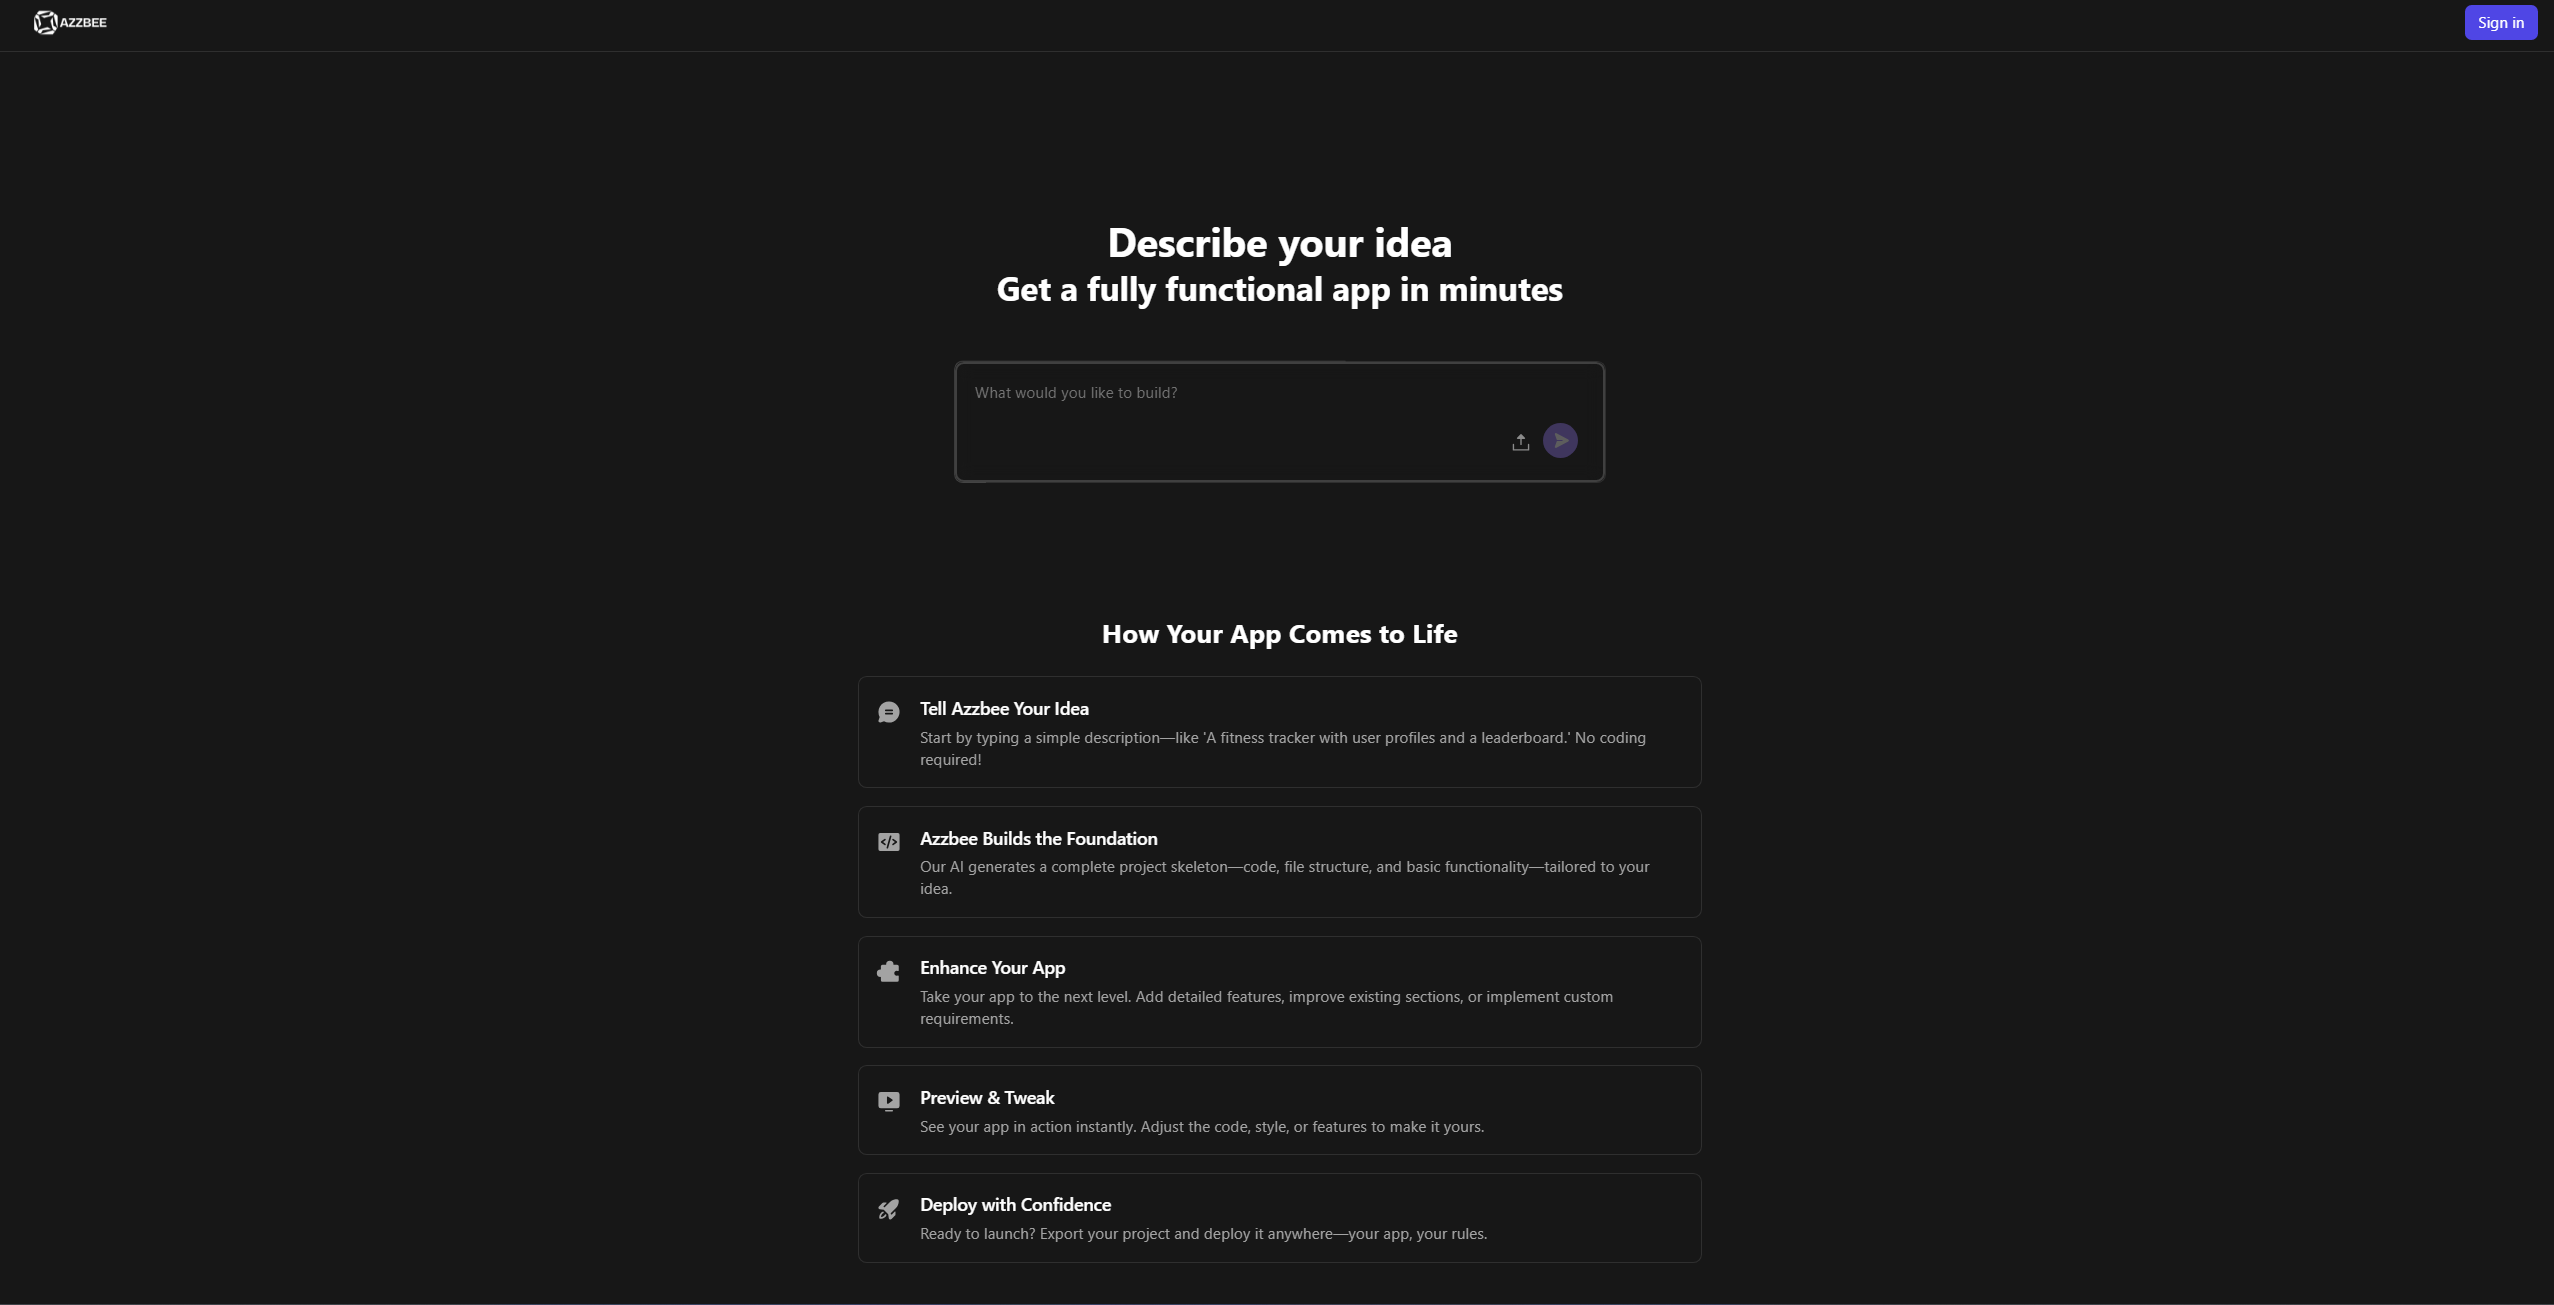This screenshot has height=1305, width=2554.
Task: Click the "Get a fully functional app" subtitle
Action: 1279,289
